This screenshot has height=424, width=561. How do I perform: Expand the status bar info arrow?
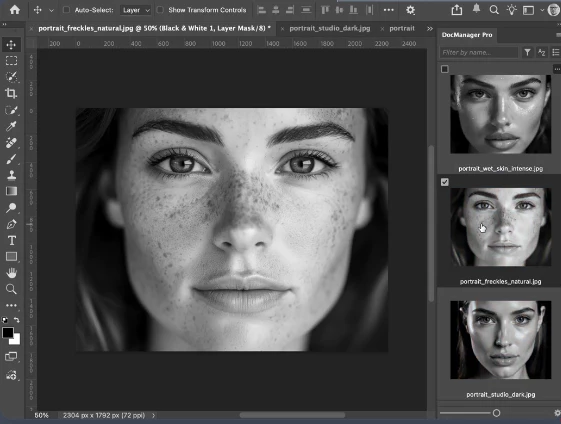[153, 415]
